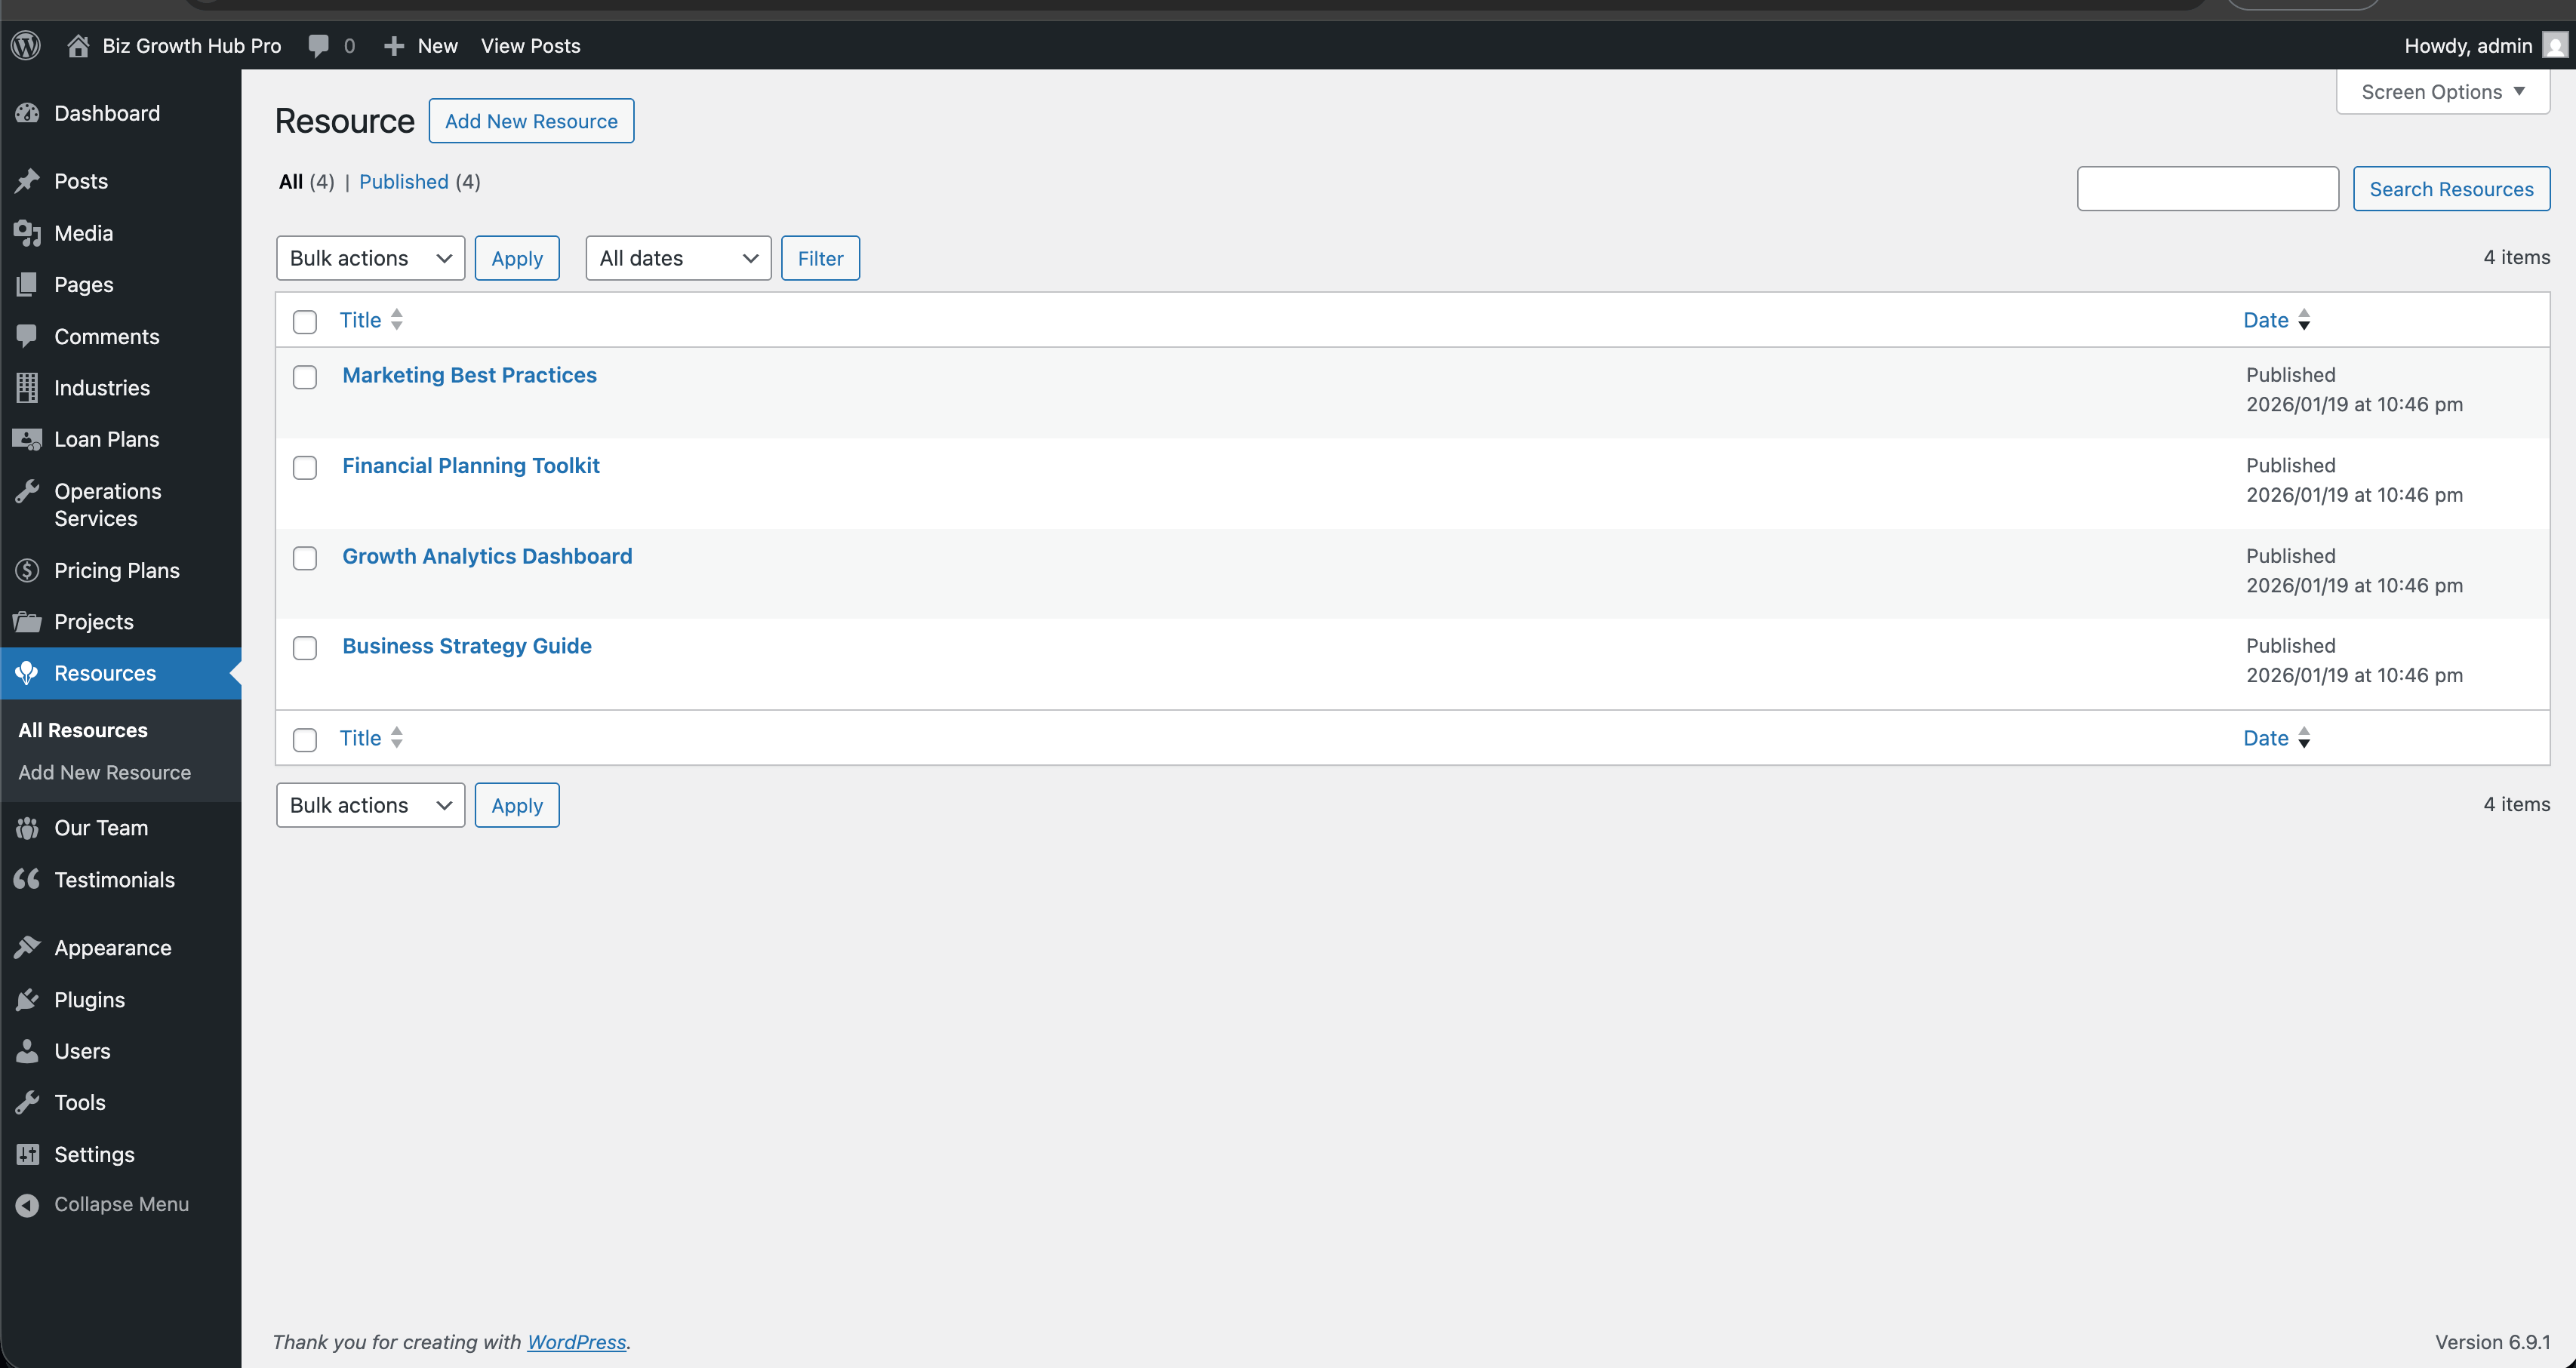Select All Resources in the sidebar submenu
The height and width of the screenshot is (1368, 2576).
(x=82, y=730)
